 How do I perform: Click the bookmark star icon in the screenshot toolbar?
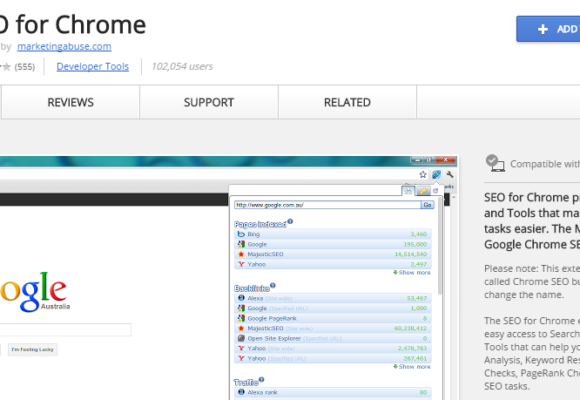(x=423, y=174)
